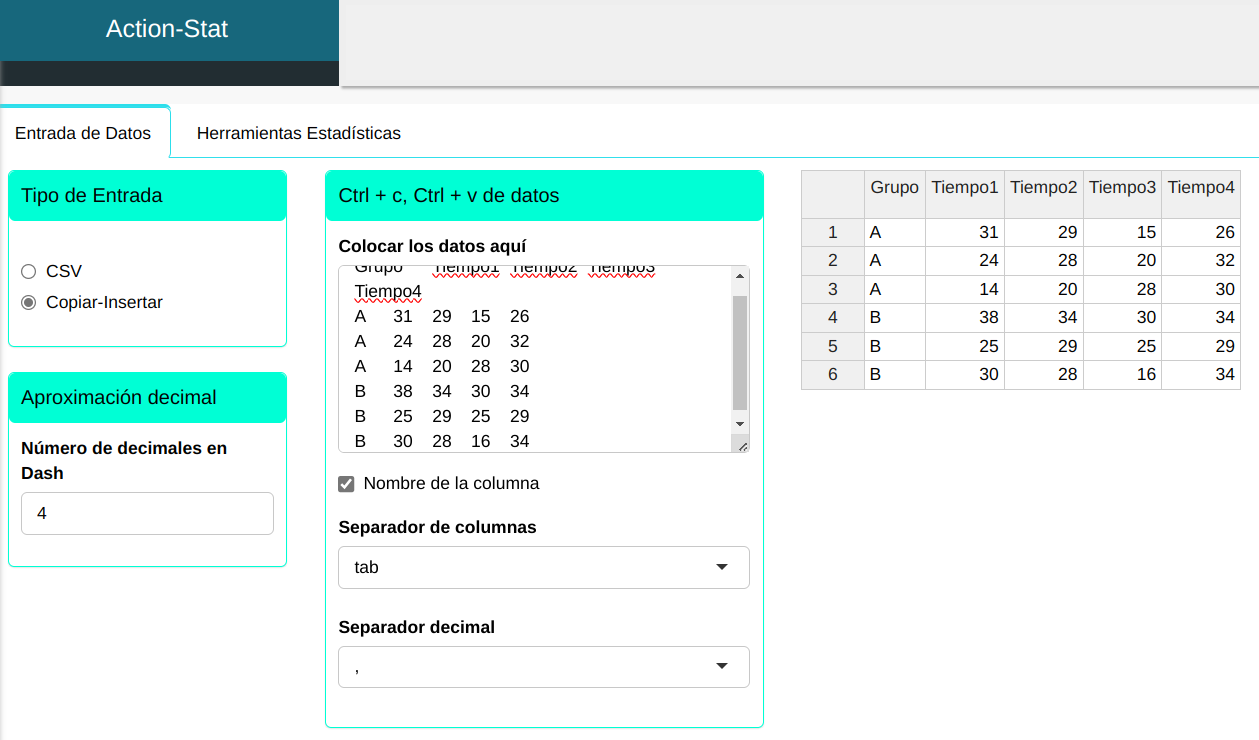Screen dimensions: 1259x740
Task: Select the CSV radio button
Action: click(x=28, y=271)
